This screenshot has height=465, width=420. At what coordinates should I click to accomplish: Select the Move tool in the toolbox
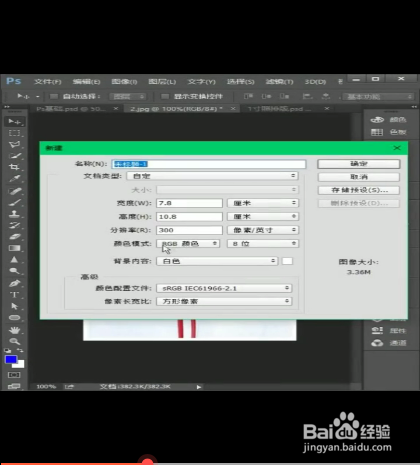14,121
